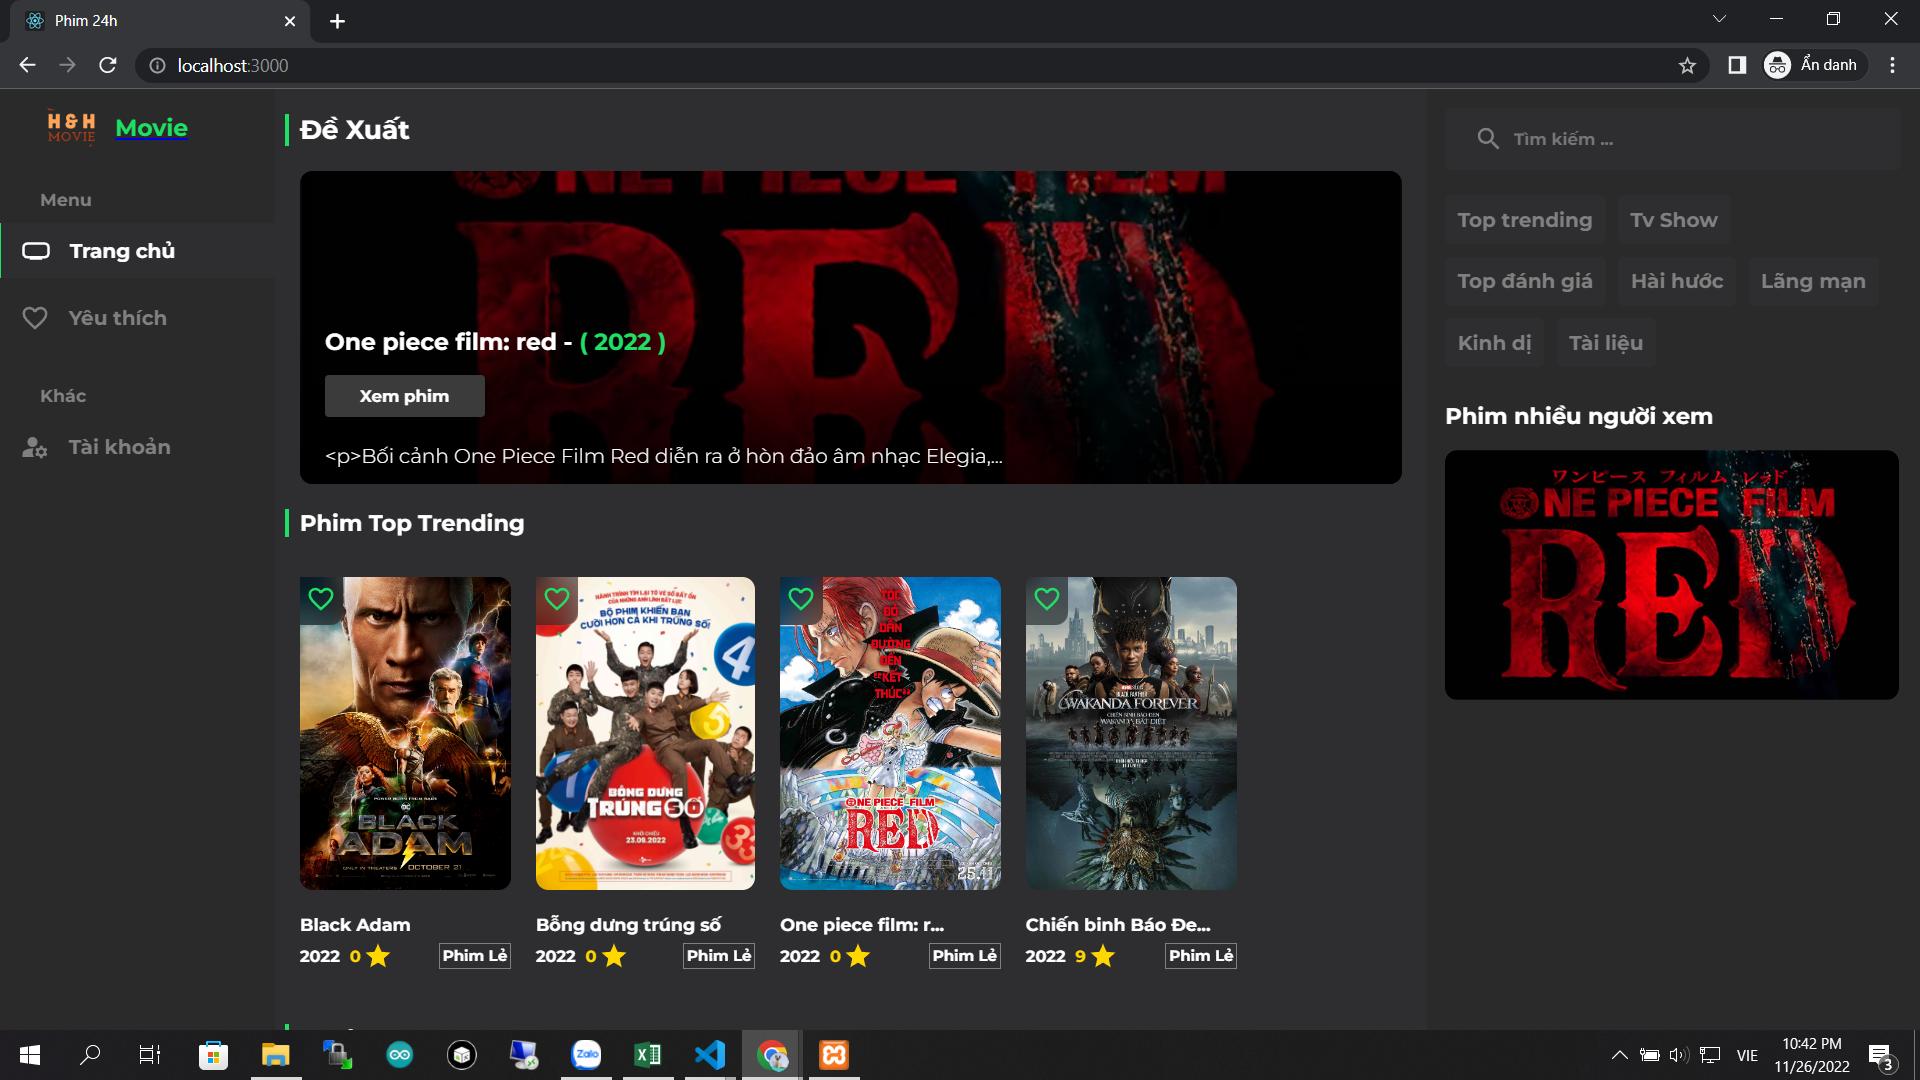Open One Piece Film Red popular thumbnail
1920x1080 pixels.
(x=1671, y=574)
